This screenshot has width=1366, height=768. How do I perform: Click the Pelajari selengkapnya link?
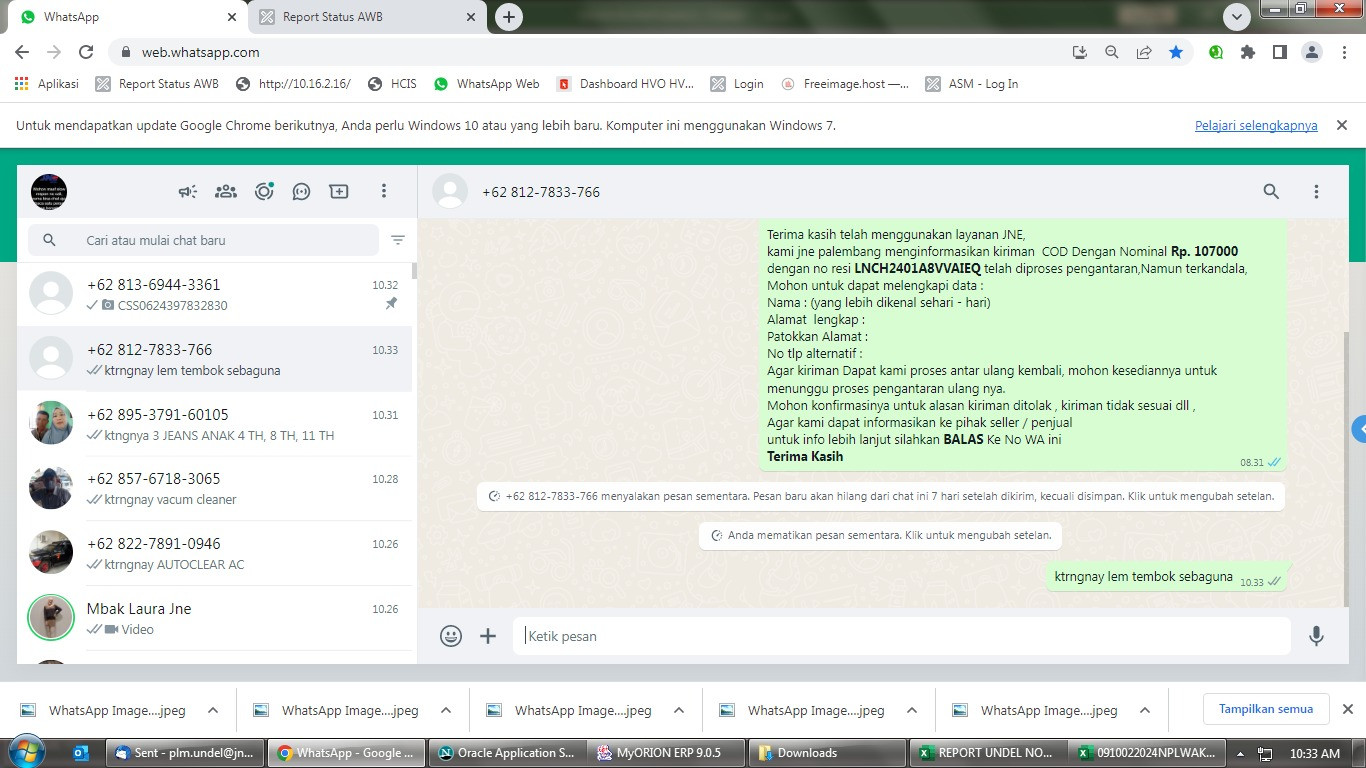[1256, 126]
